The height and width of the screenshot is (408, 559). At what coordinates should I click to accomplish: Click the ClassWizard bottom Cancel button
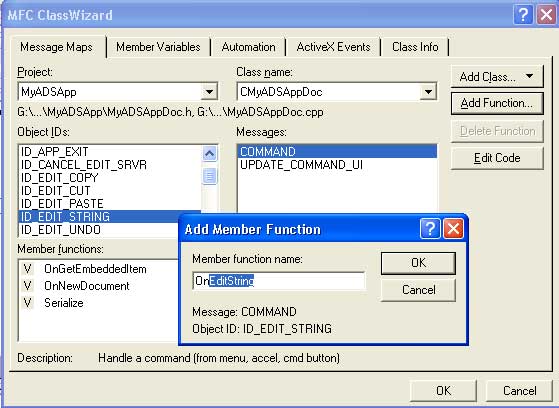(519, 391)
